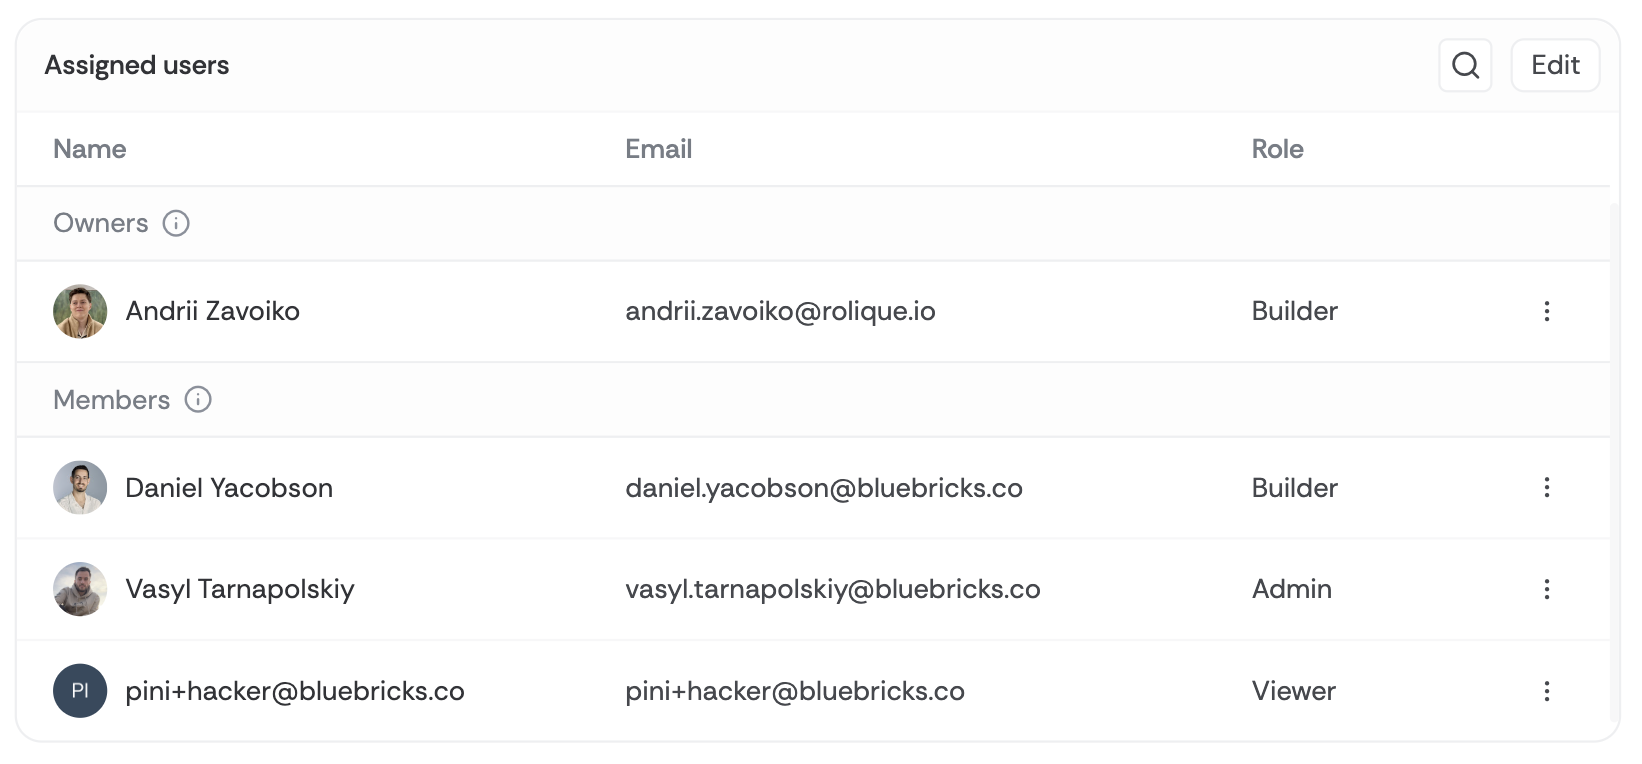Click Andrii Zavoiko's avatar photo
Viewport: 1642px width, 764px height.
[80, 311]
